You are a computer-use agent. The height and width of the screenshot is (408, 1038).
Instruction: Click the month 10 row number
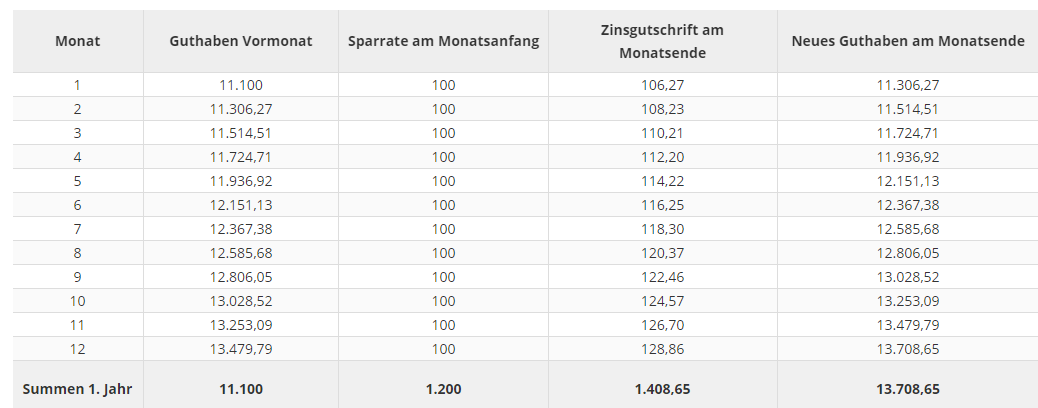pos(77,301)
